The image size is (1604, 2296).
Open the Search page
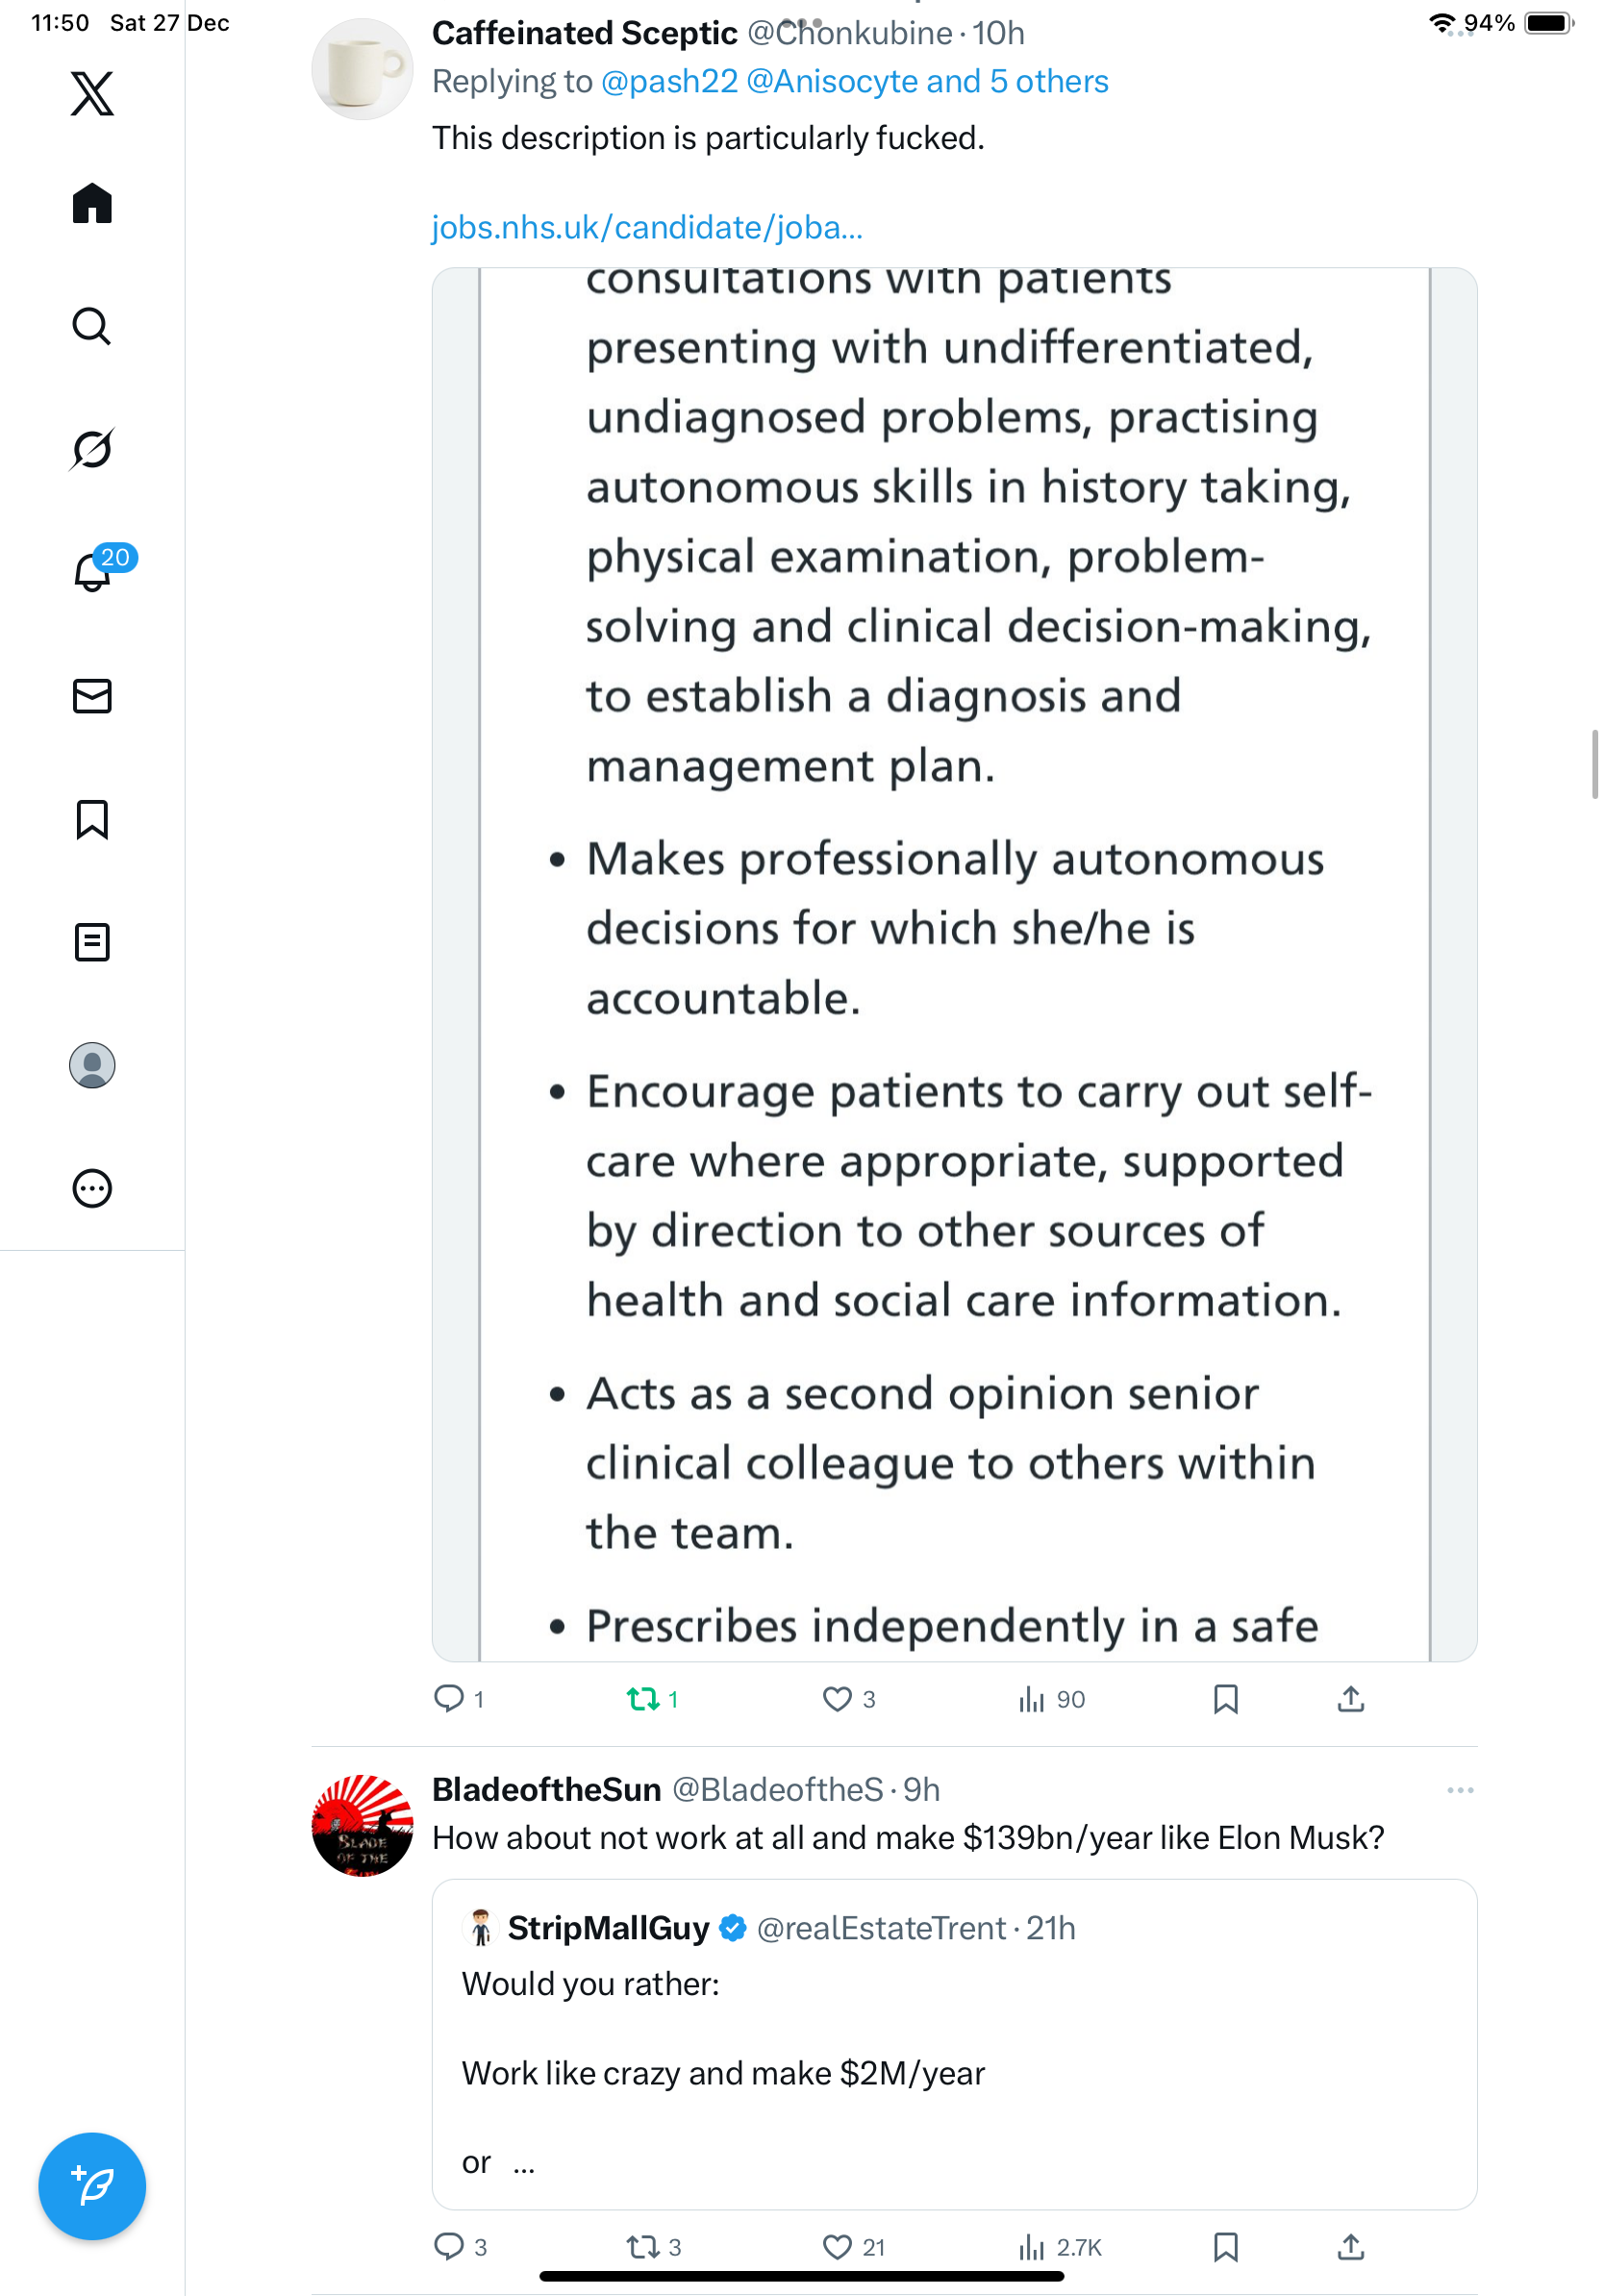coord(92,326)
